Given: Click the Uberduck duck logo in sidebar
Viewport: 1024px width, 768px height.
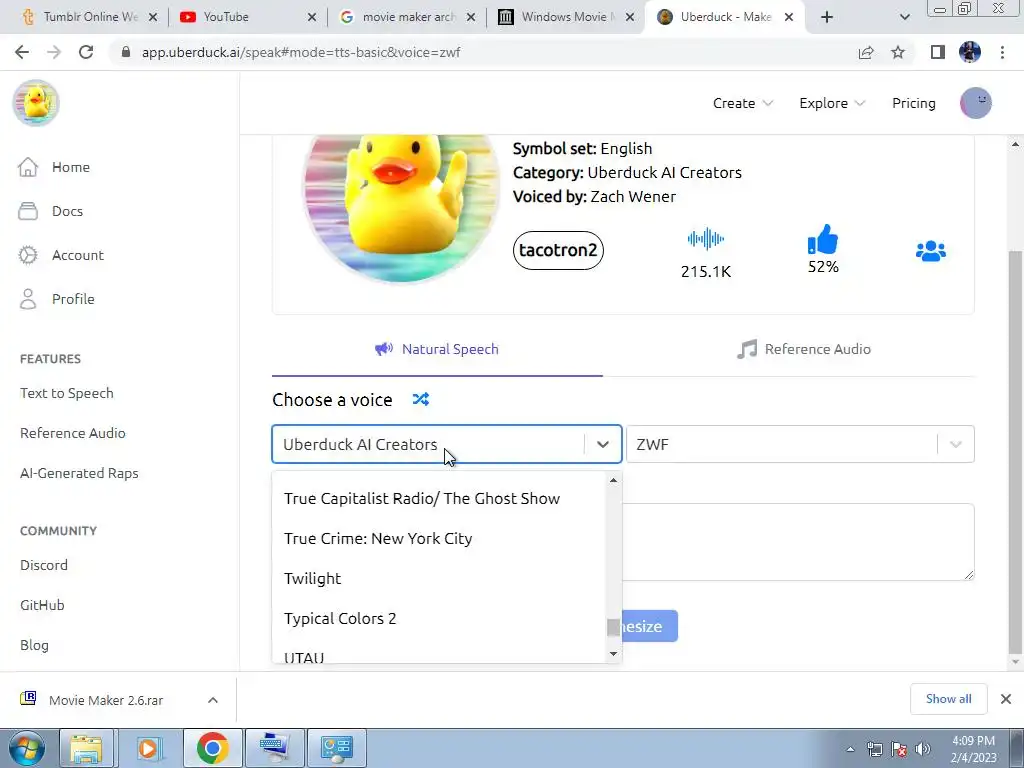Looking at the screenshot, I should pyautogui.click(x=36, y=103).
